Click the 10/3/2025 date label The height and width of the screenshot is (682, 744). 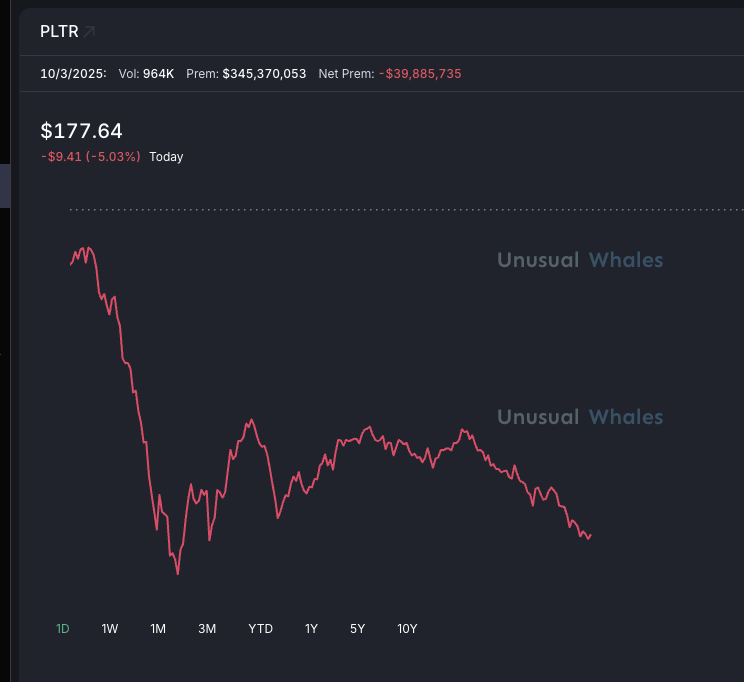pyautogui.click(x=73, y=74)
